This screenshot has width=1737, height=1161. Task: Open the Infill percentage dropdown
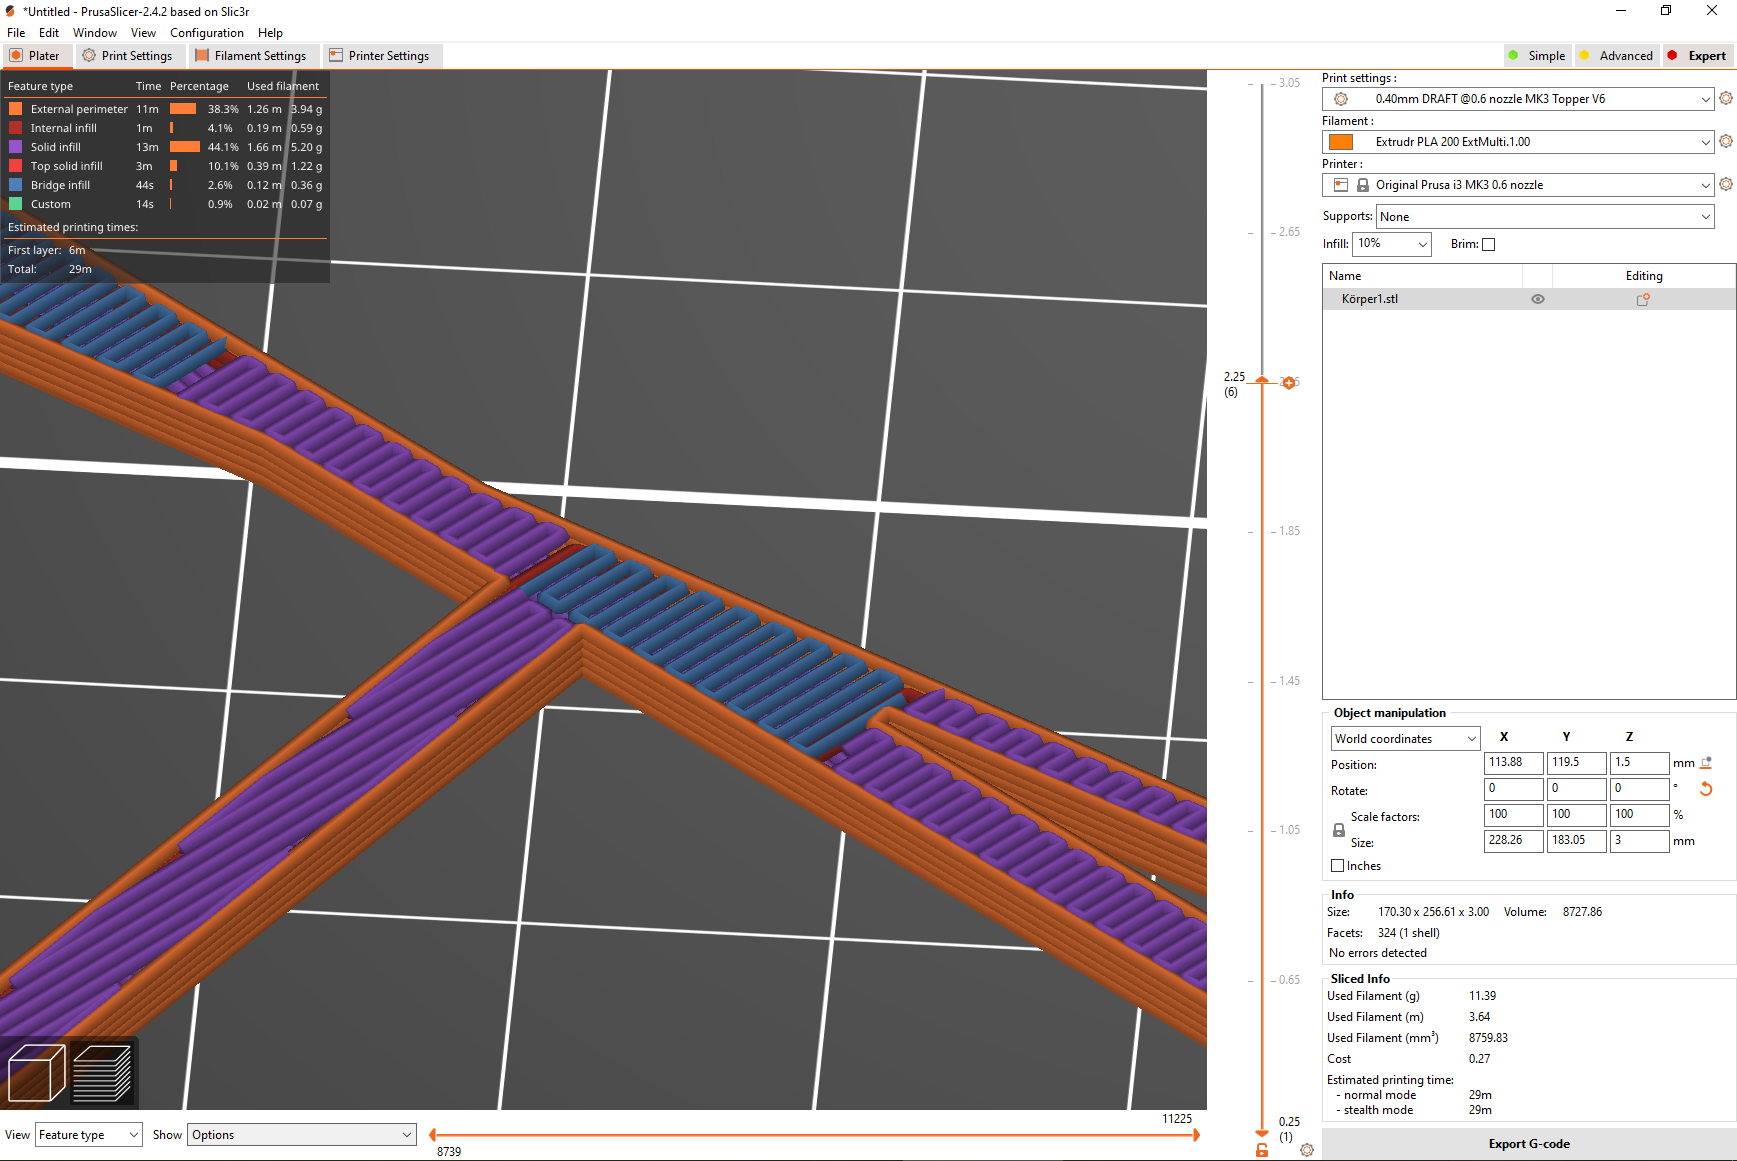click(x=1391, y=244)
